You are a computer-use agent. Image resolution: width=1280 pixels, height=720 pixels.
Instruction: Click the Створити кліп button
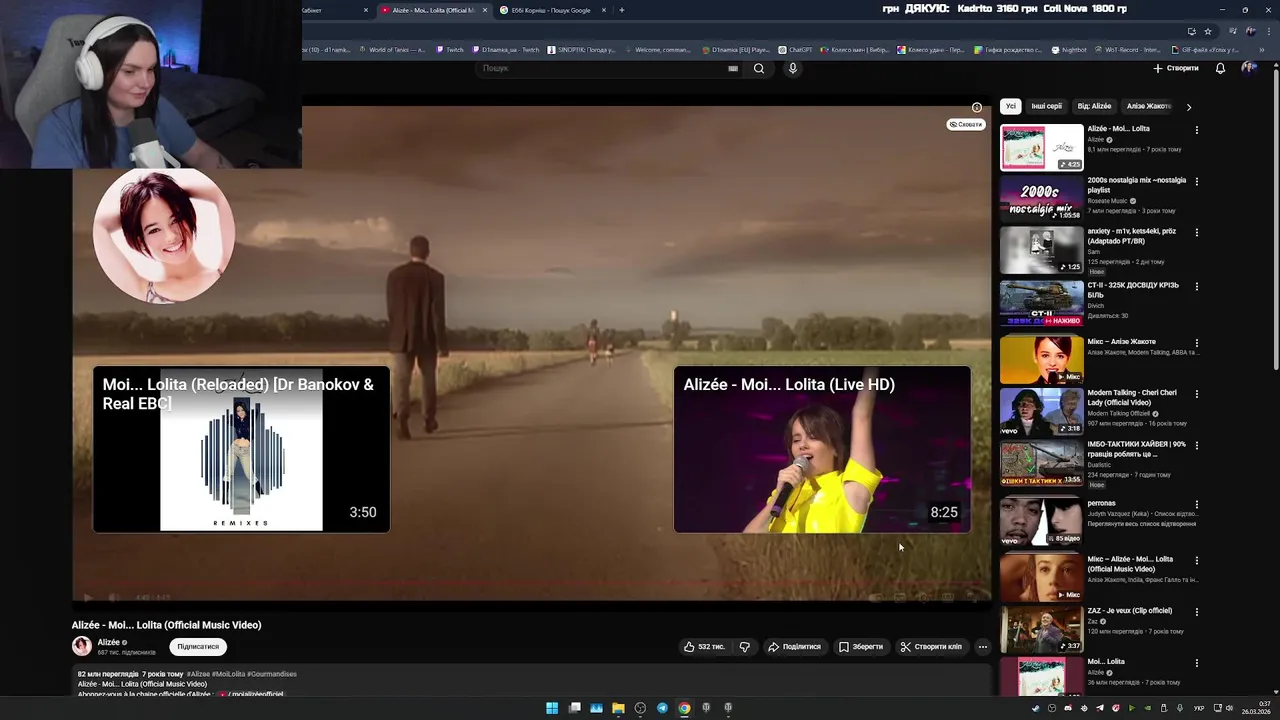[931, 647]
